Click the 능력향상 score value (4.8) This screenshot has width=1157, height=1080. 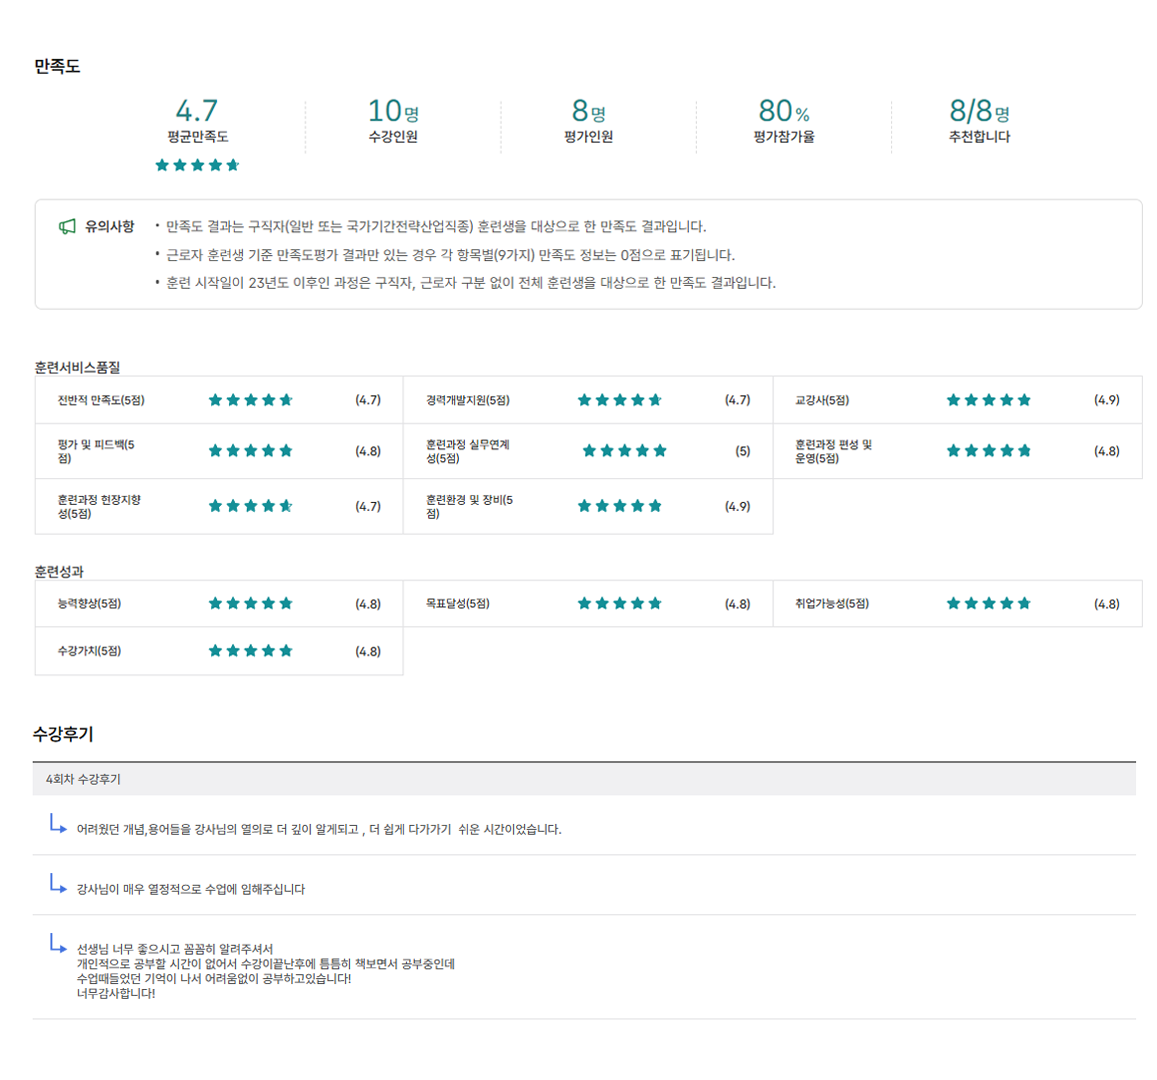click(x=367, y=604)
